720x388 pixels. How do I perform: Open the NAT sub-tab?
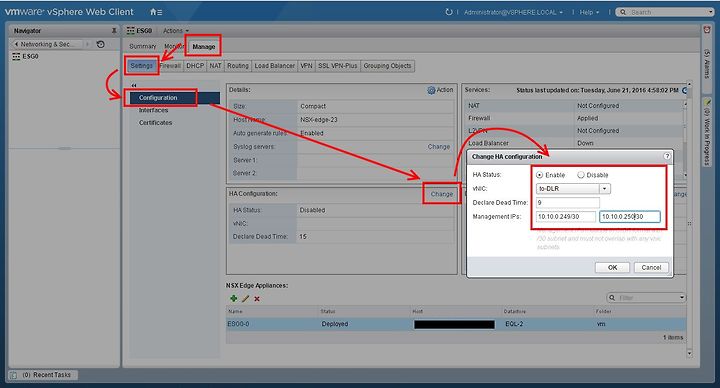point(215,66)
